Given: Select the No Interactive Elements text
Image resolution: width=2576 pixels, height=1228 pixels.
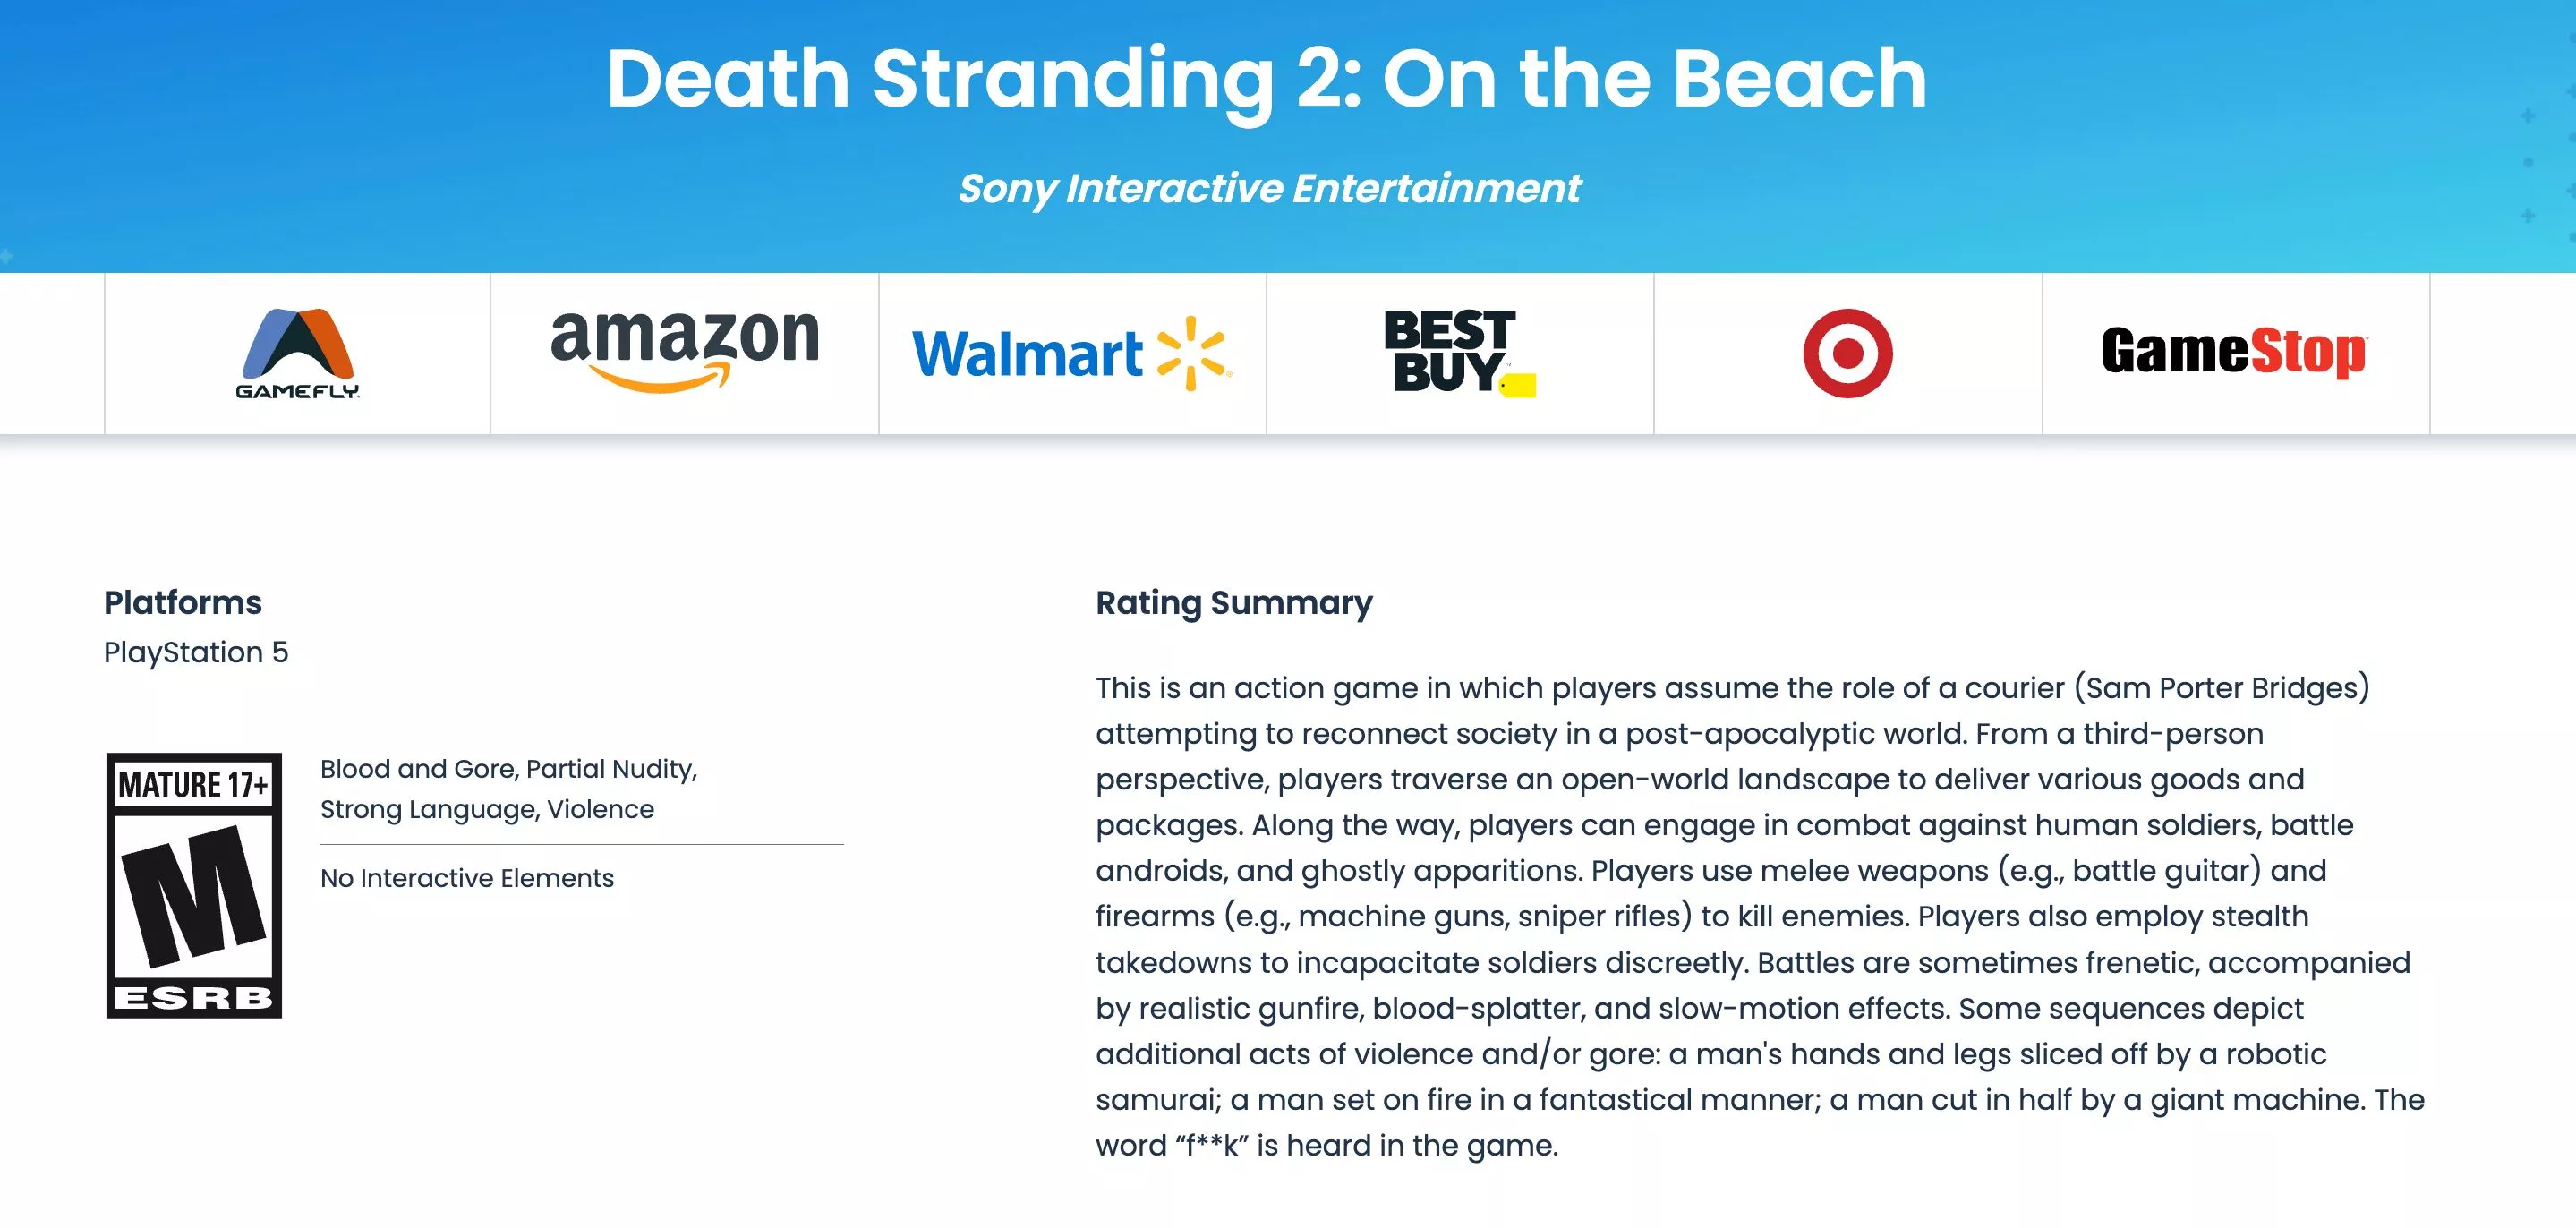Looking at the screenshot, I should pyautogui.click(x=467, y=877).
